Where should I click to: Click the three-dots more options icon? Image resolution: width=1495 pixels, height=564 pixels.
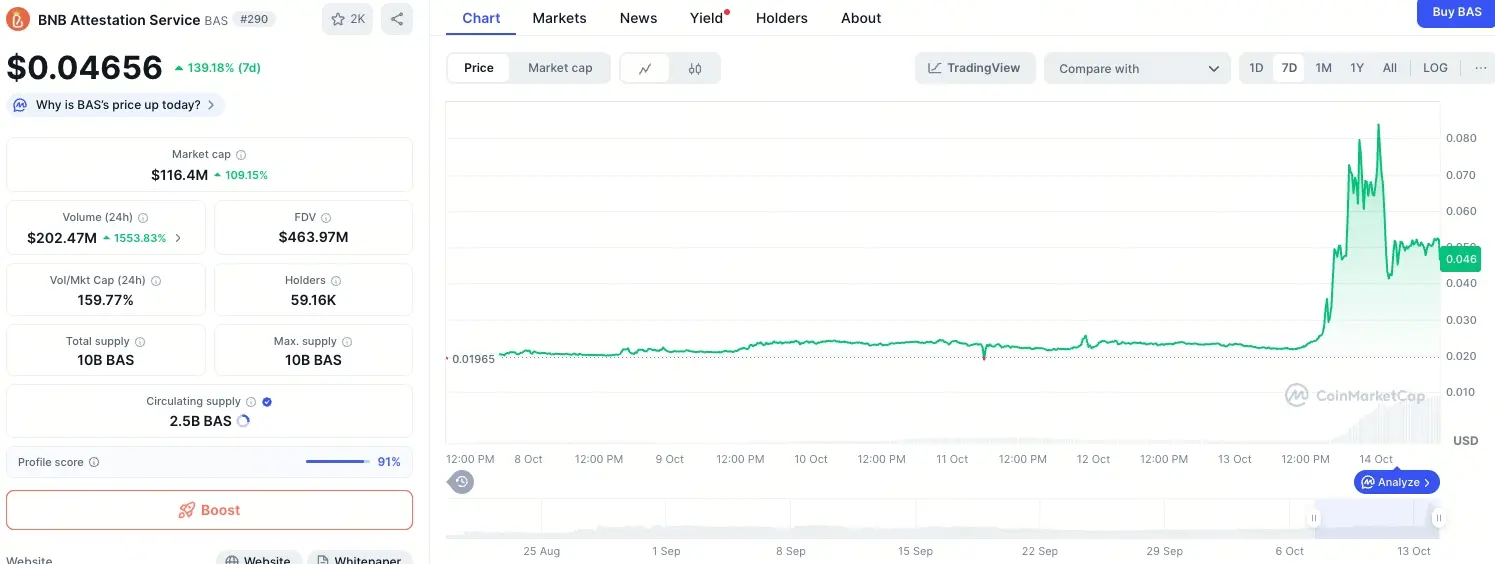(1480, 68)
